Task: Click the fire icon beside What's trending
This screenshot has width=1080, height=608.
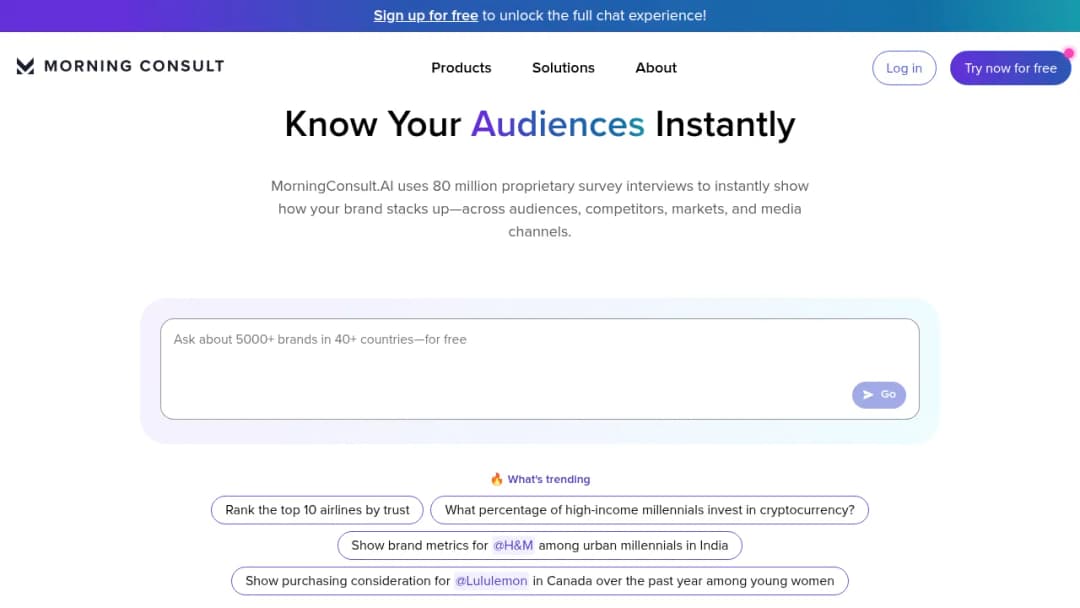Action: 497,479
